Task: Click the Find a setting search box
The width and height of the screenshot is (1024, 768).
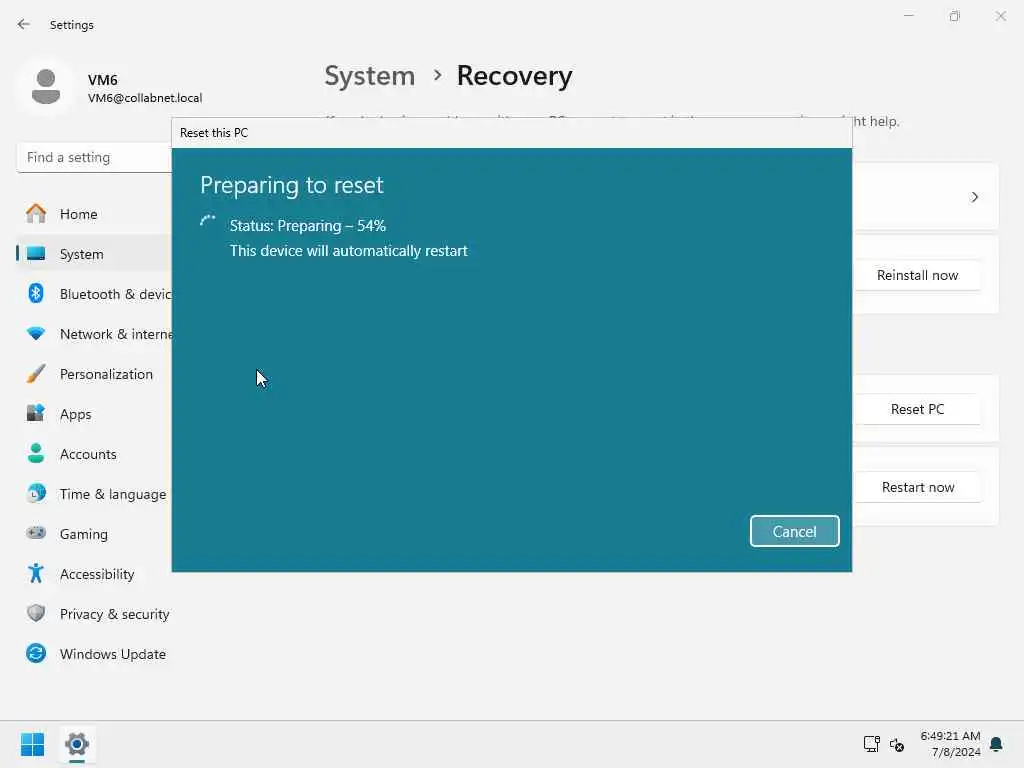Action: coord(95,157)
